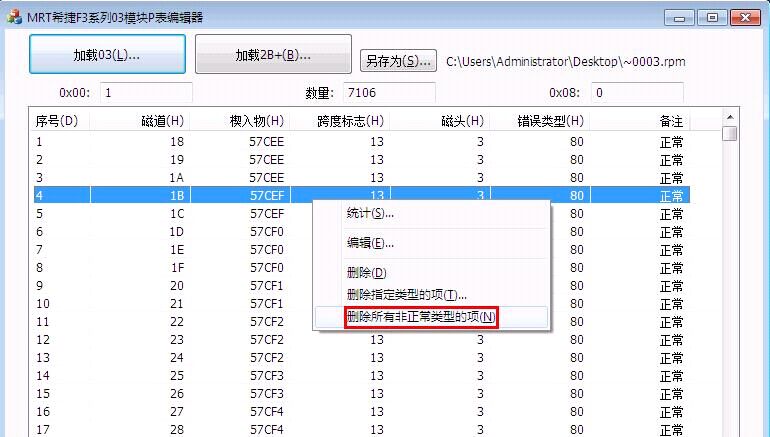Image resolution: width=770 pixels, height=437 pixels.
Task: Close the P表编辑器 window
Action: pos(745,18)
